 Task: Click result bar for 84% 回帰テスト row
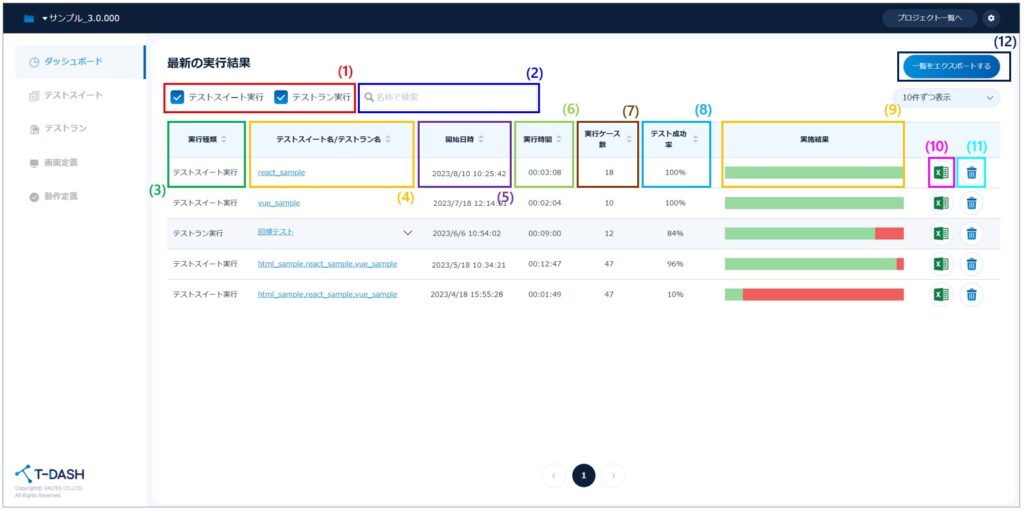813,234
